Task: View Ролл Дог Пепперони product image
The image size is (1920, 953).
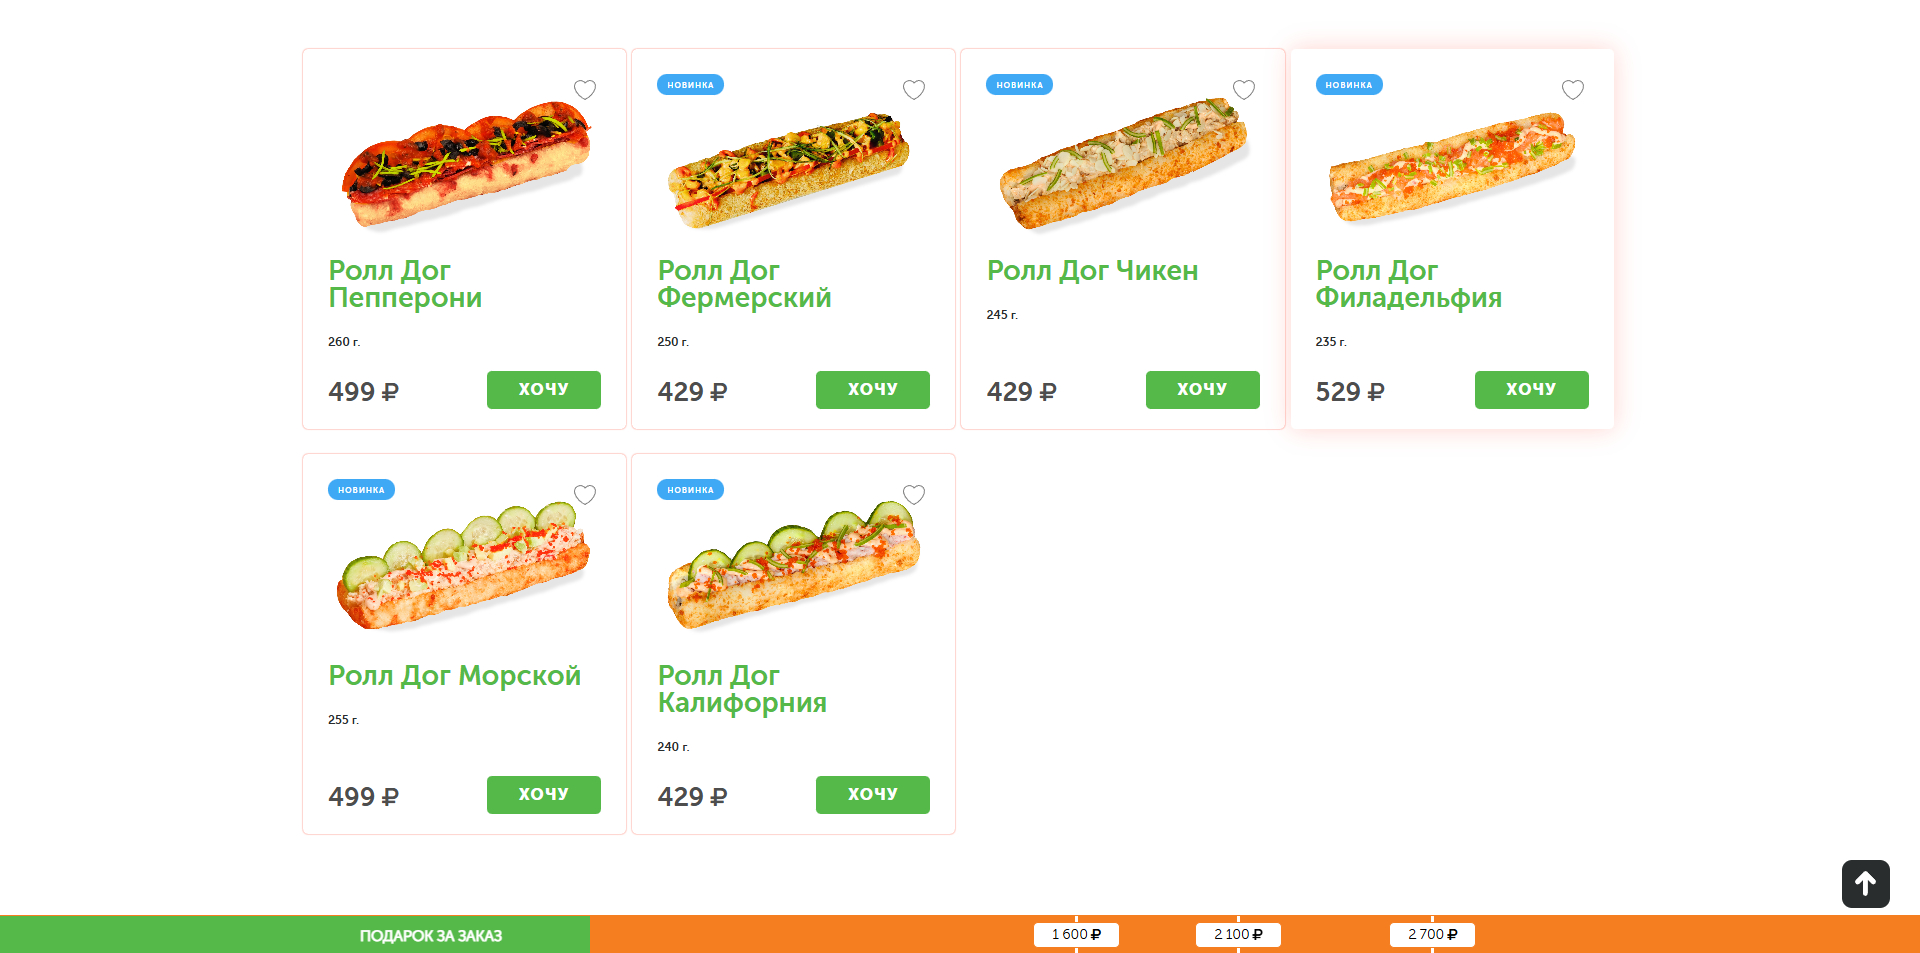Action: 465,162
